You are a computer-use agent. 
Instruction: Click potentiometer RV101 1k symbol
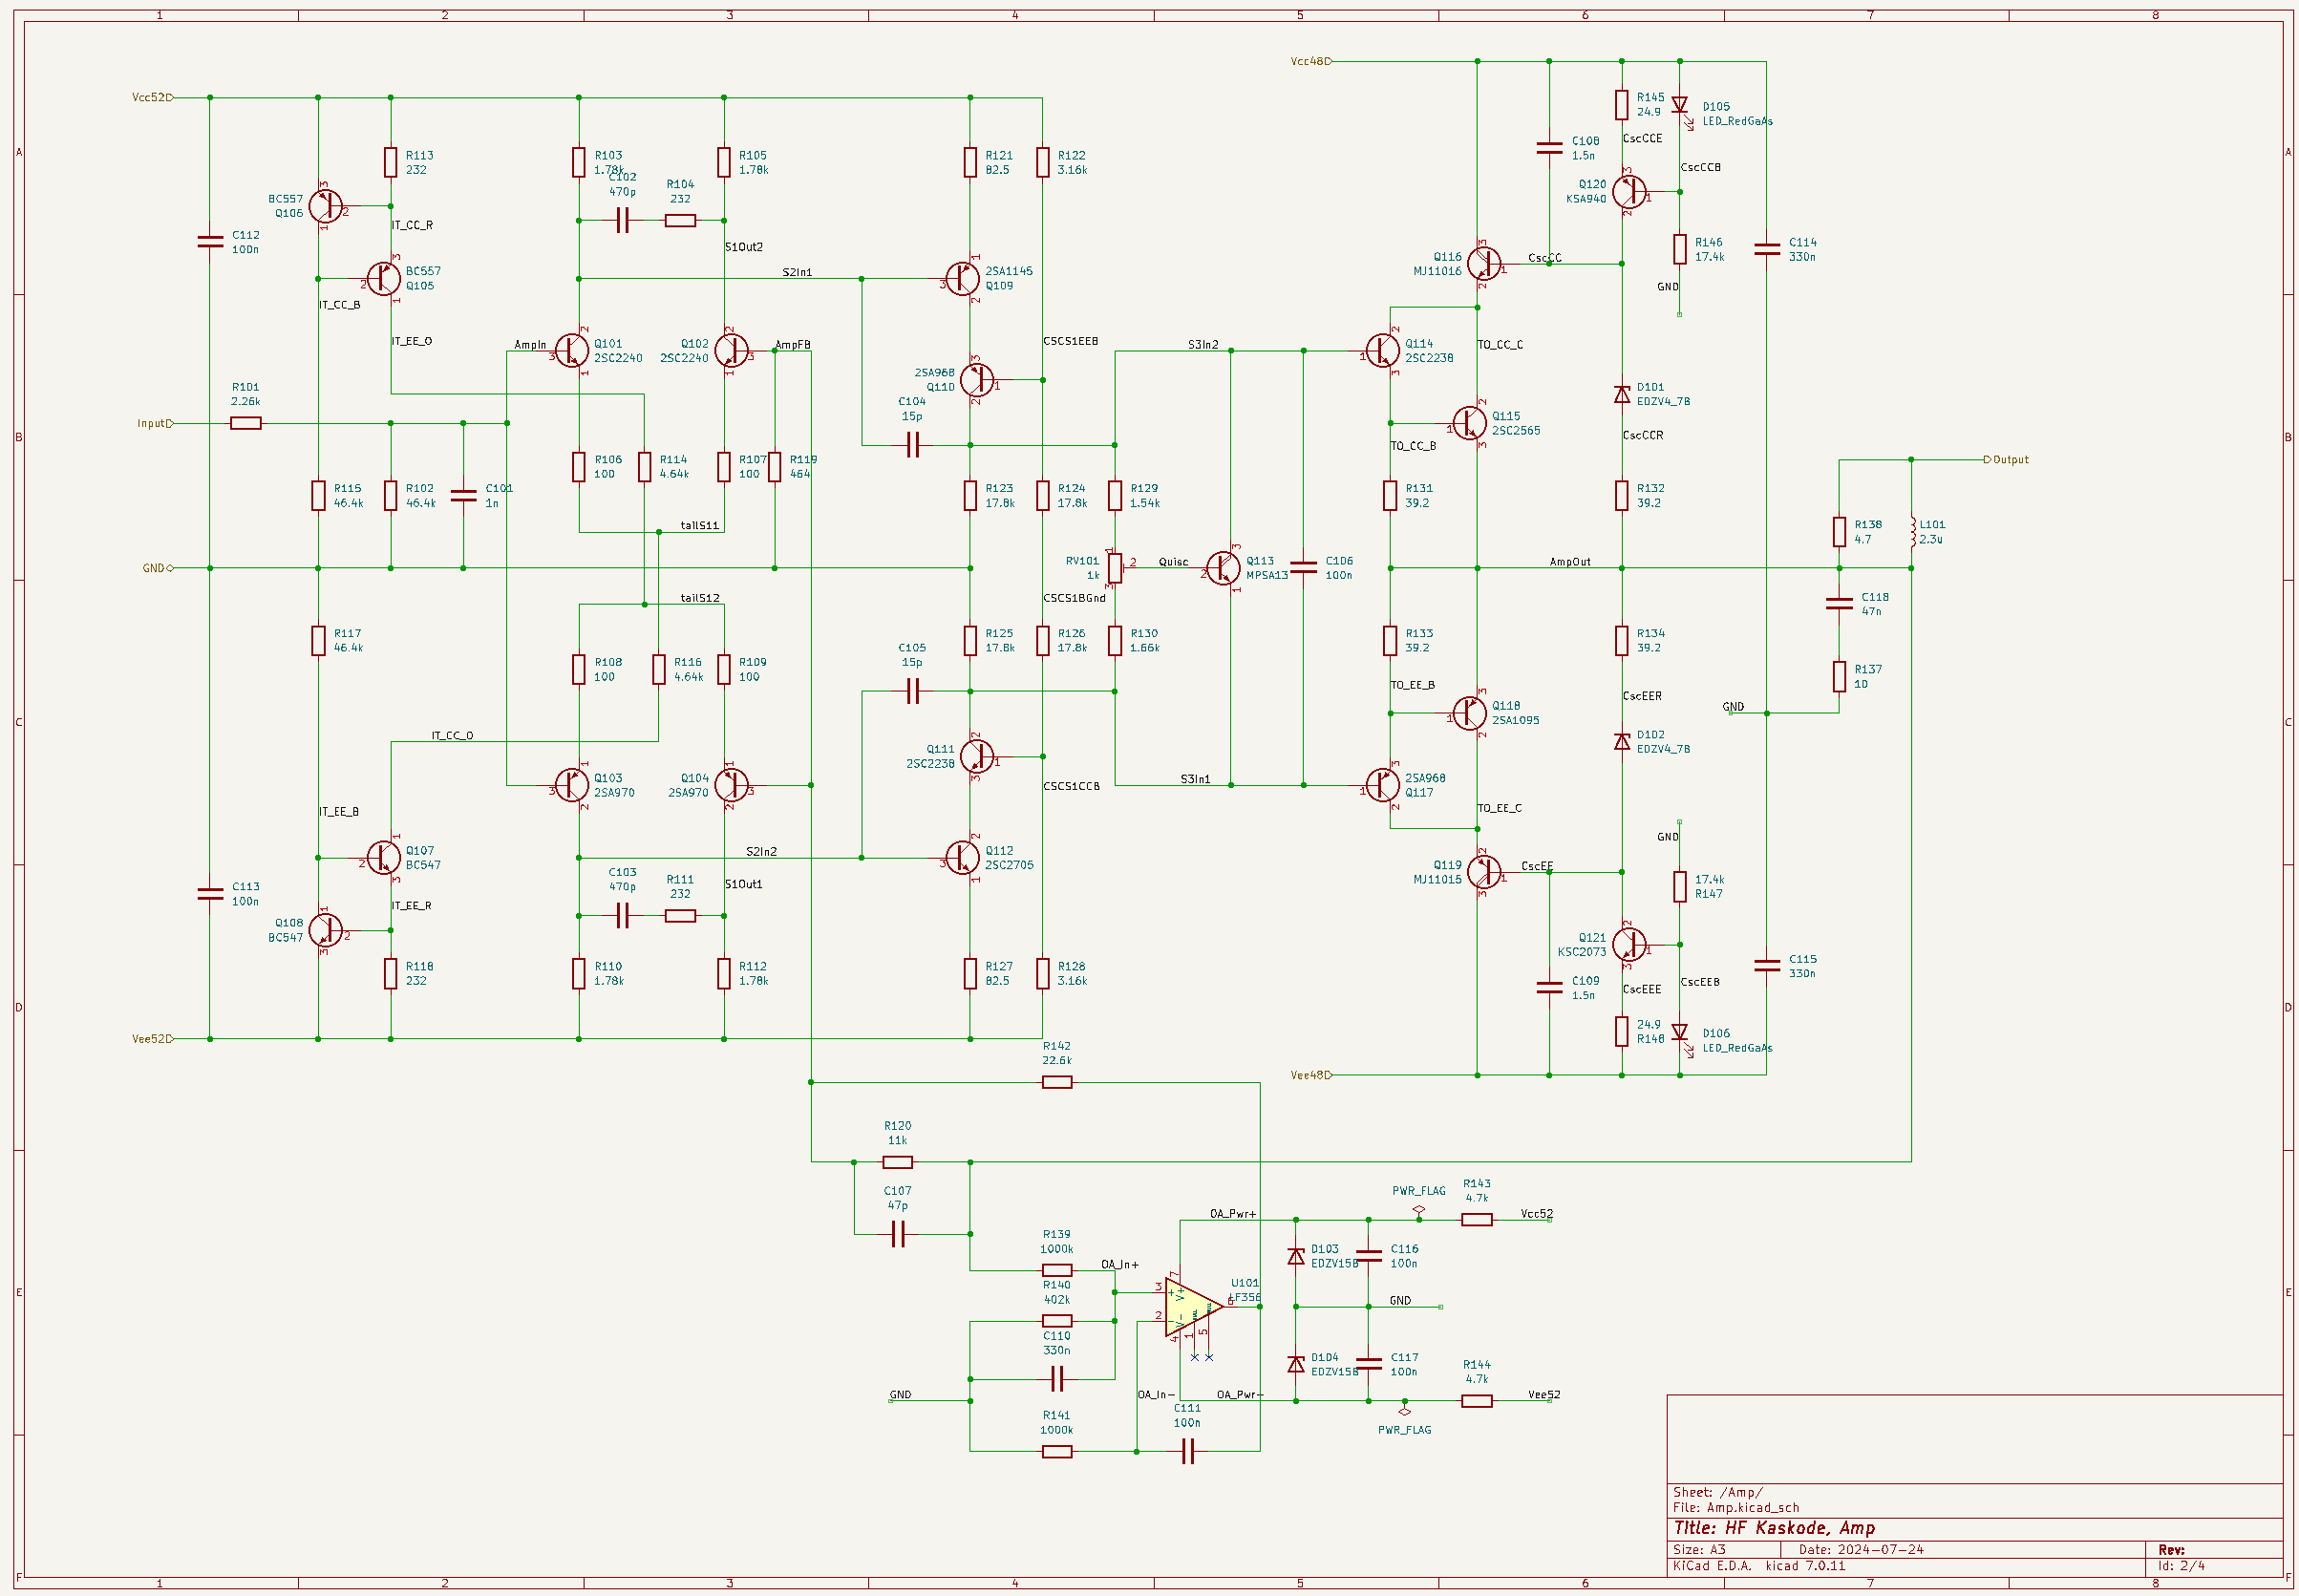[1115, 568]
